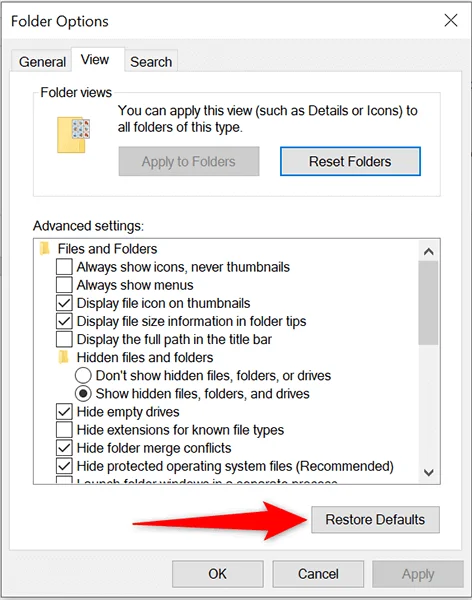Choose Show hidden files, folders, and drives
The image size is (472, 600).
pos(83,393)
